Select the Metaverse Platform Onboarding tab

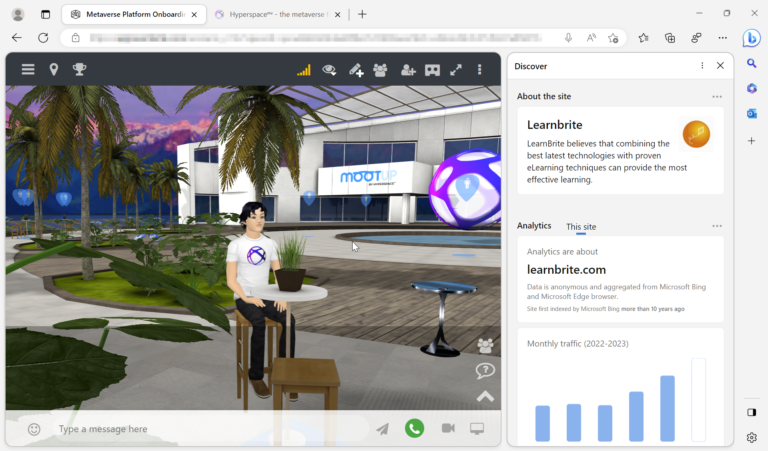tap(134, 15)
